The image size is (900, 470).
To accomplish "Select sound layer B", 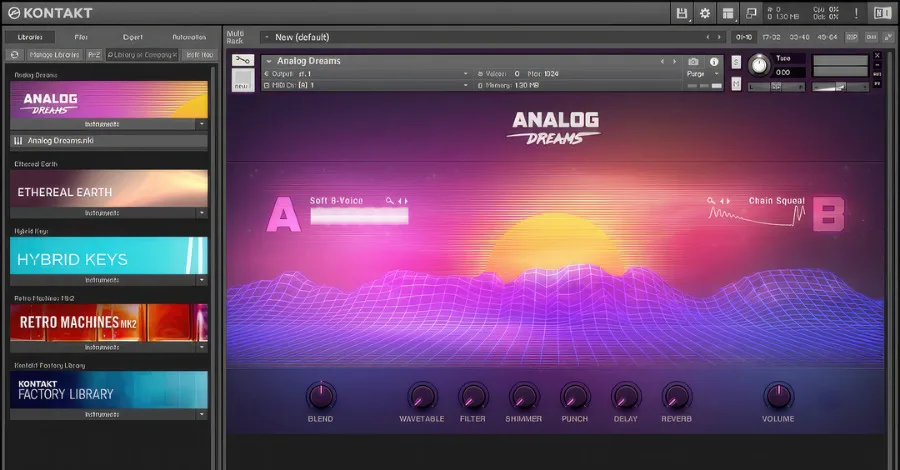I will [829, 214].
